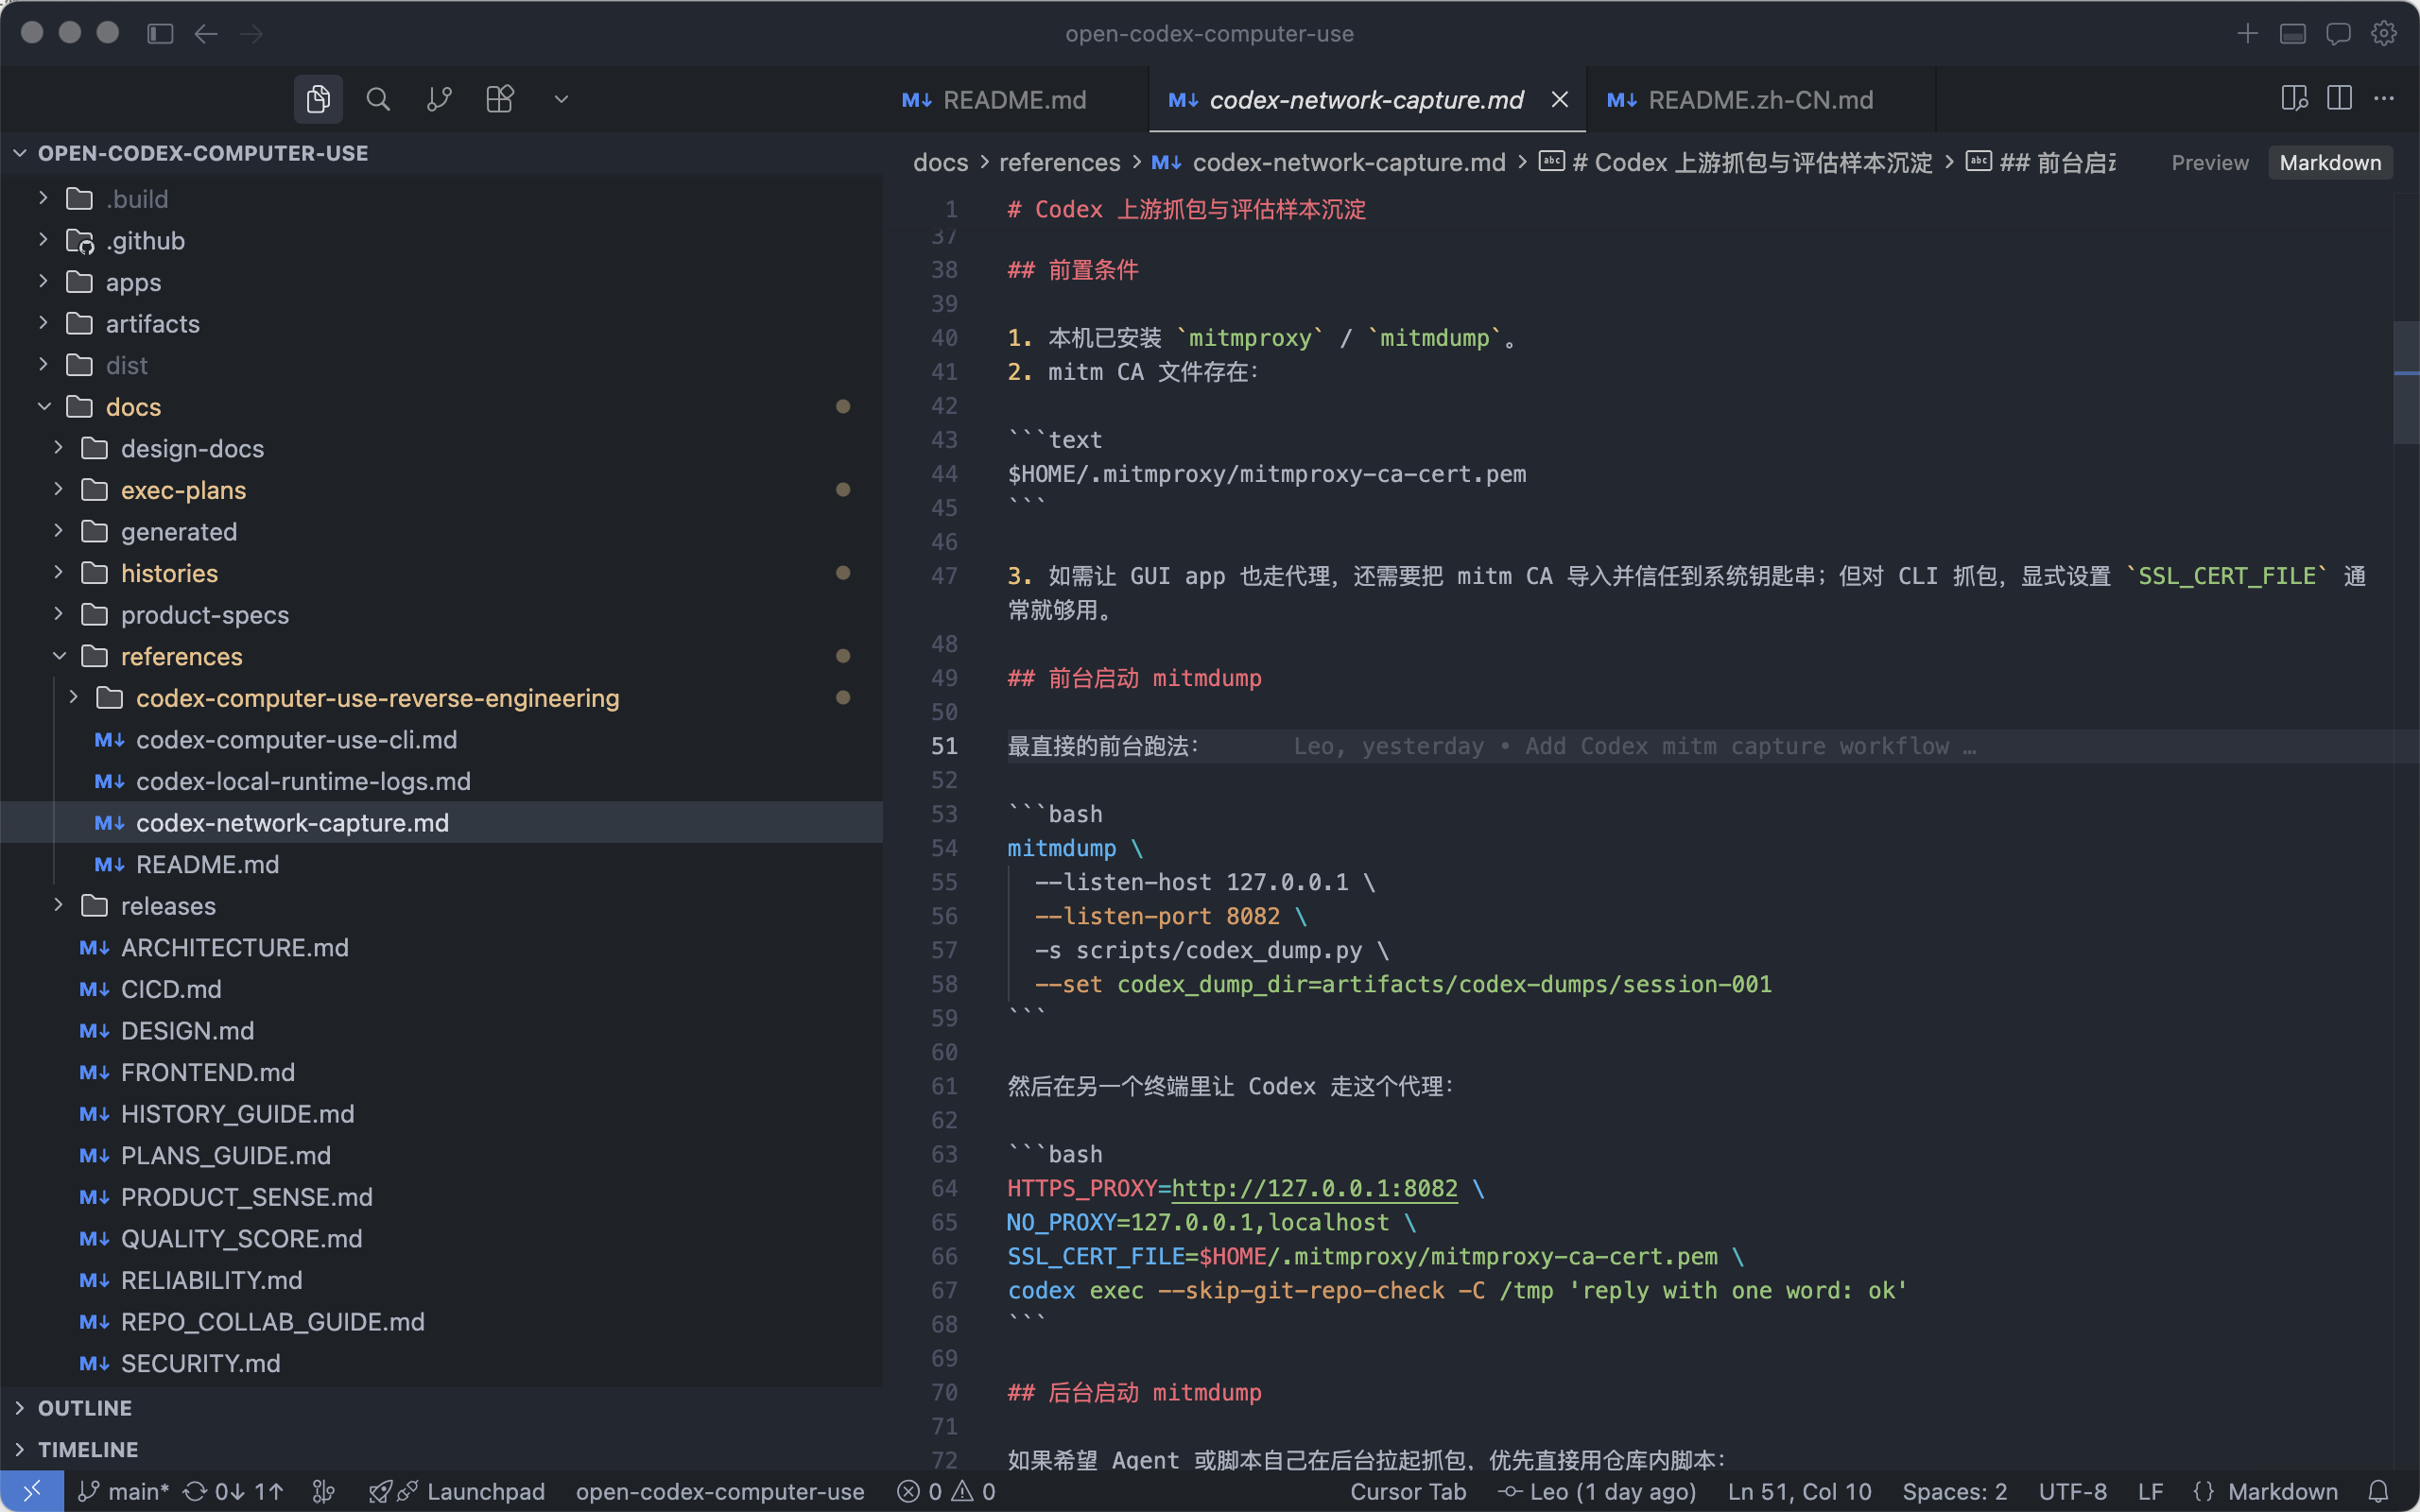Switch to Preview mode

[x=2209, y=163]
